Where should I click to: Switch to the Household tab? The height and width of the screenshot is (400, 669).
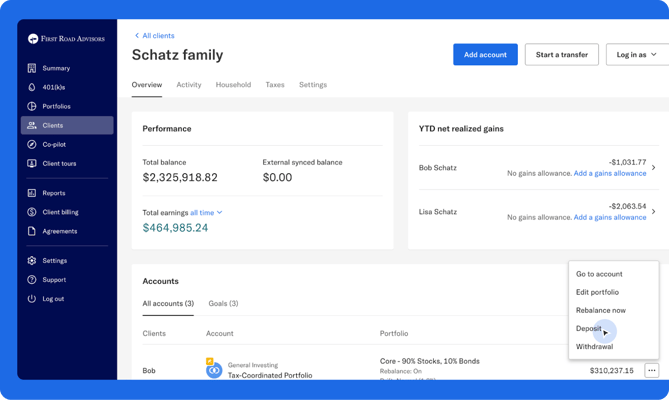coord(233,85)
